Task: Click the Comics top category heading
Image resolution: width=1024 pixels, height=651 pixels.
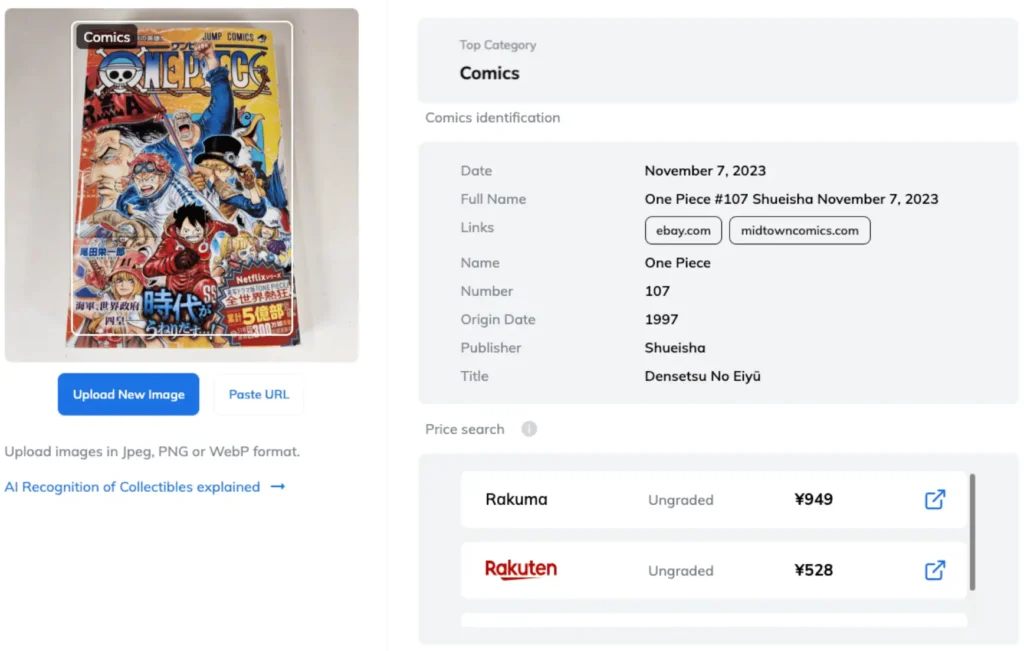Action: tap(489, 73)
